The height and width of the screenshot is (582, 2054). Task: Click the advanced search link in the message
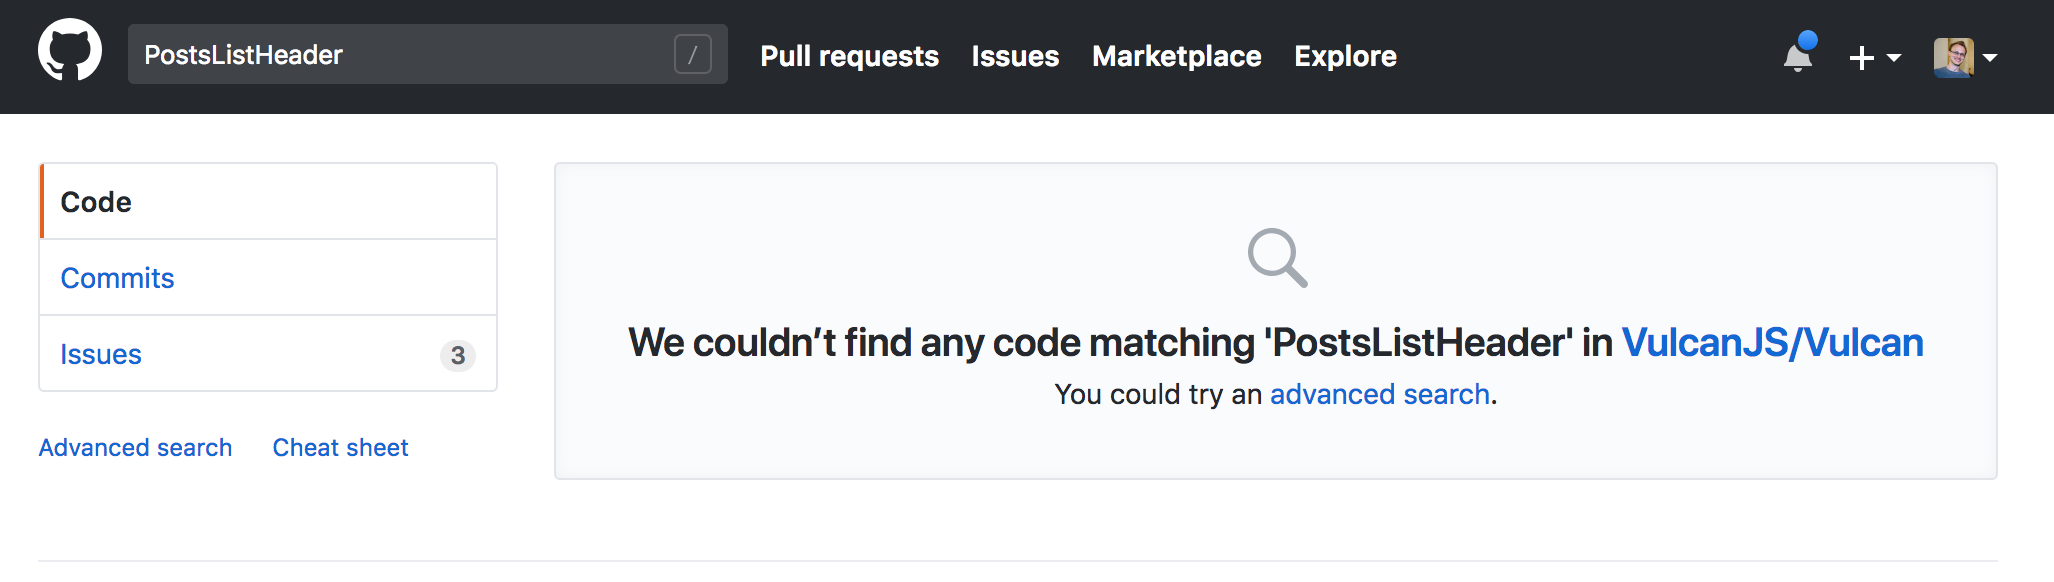1379,394
